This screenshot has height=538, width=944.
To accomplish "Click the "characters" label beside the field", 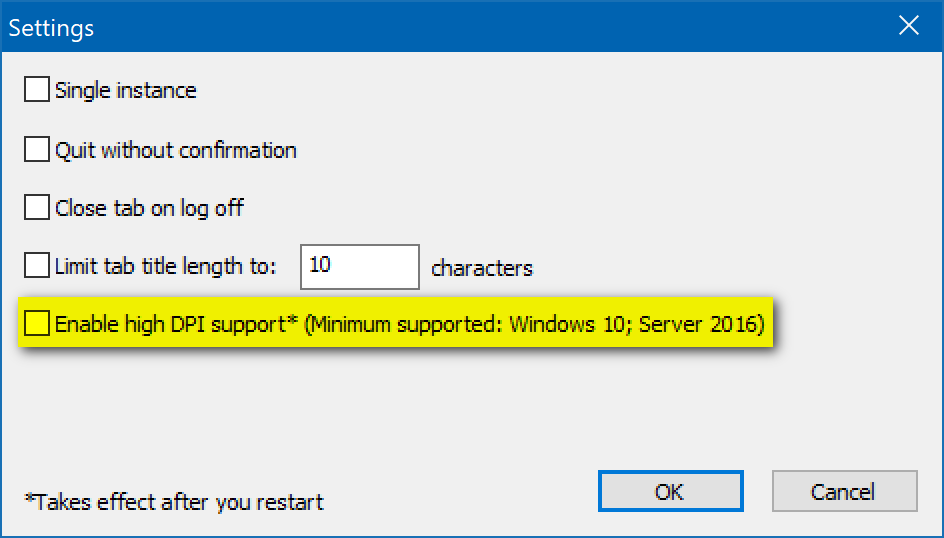I will (481, 268).
